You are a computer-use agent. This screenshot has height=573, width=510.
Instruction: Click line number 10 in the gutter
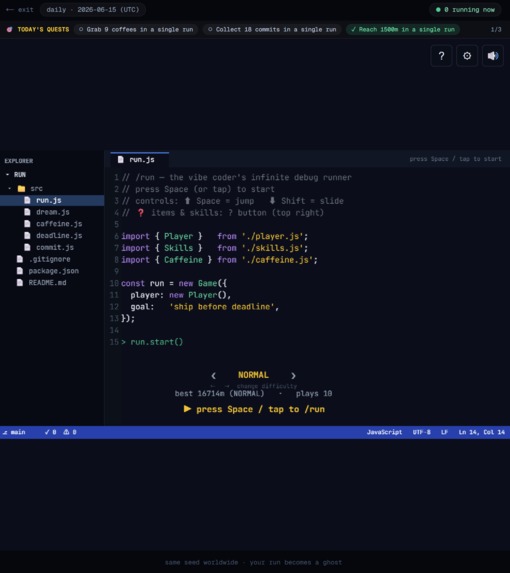114,283
